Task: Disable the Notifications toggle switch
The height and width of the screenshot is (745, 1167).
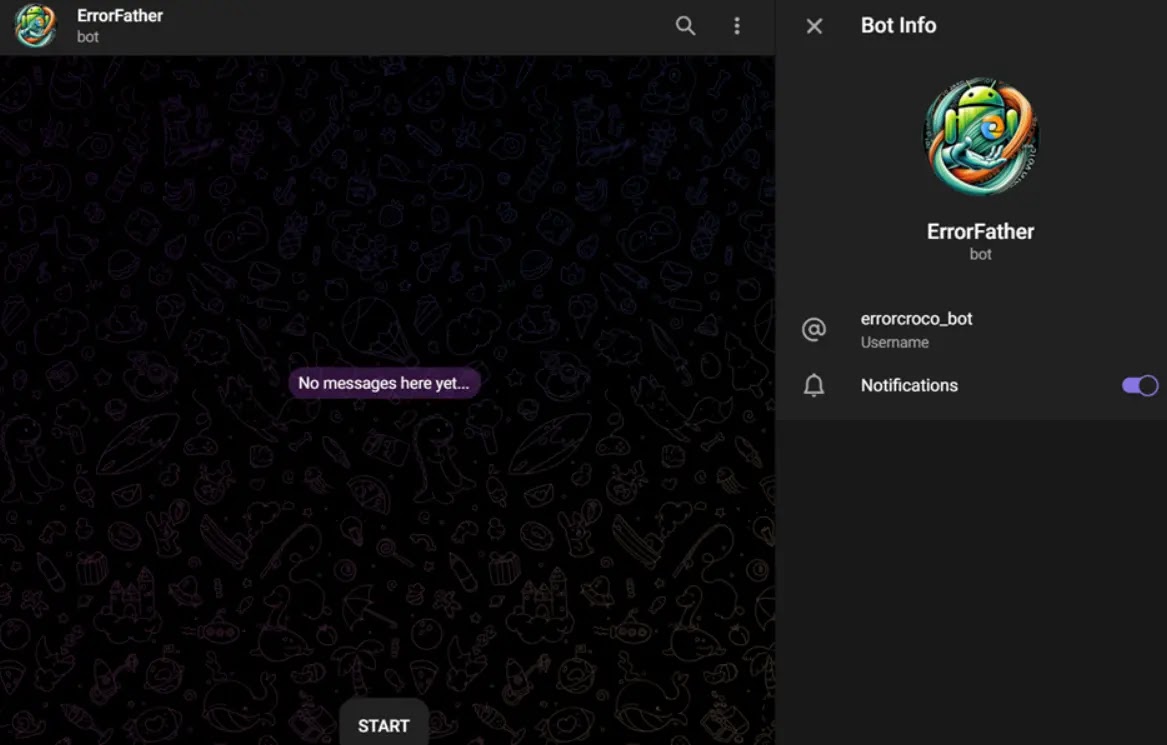Action: coord(1139,386)
